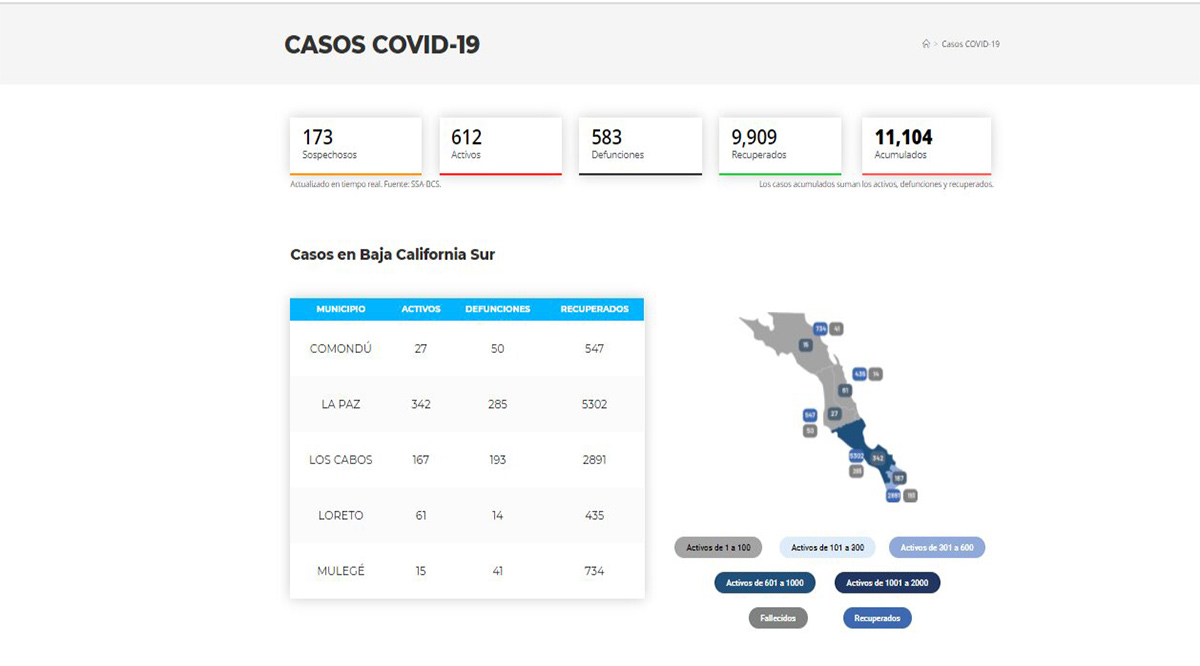The height and width of the screenshot is (666, 1200).
Task: Click the Activos de 101 a 300 legend swatch
Action: click(827, 548)
